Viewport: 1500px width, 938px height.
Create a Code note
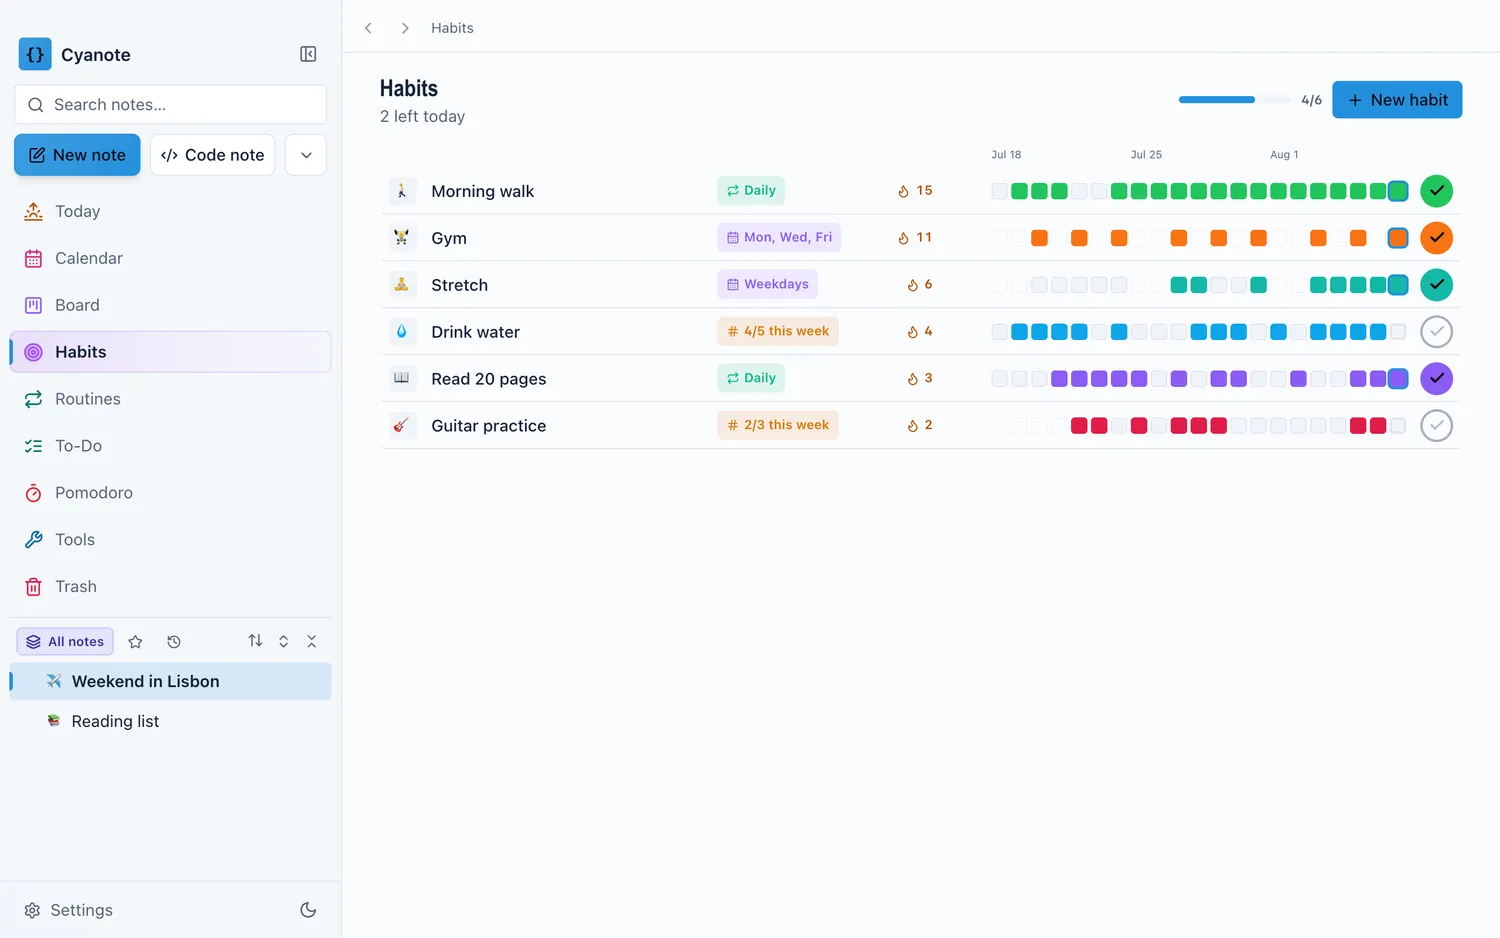[x=212, y=155]
